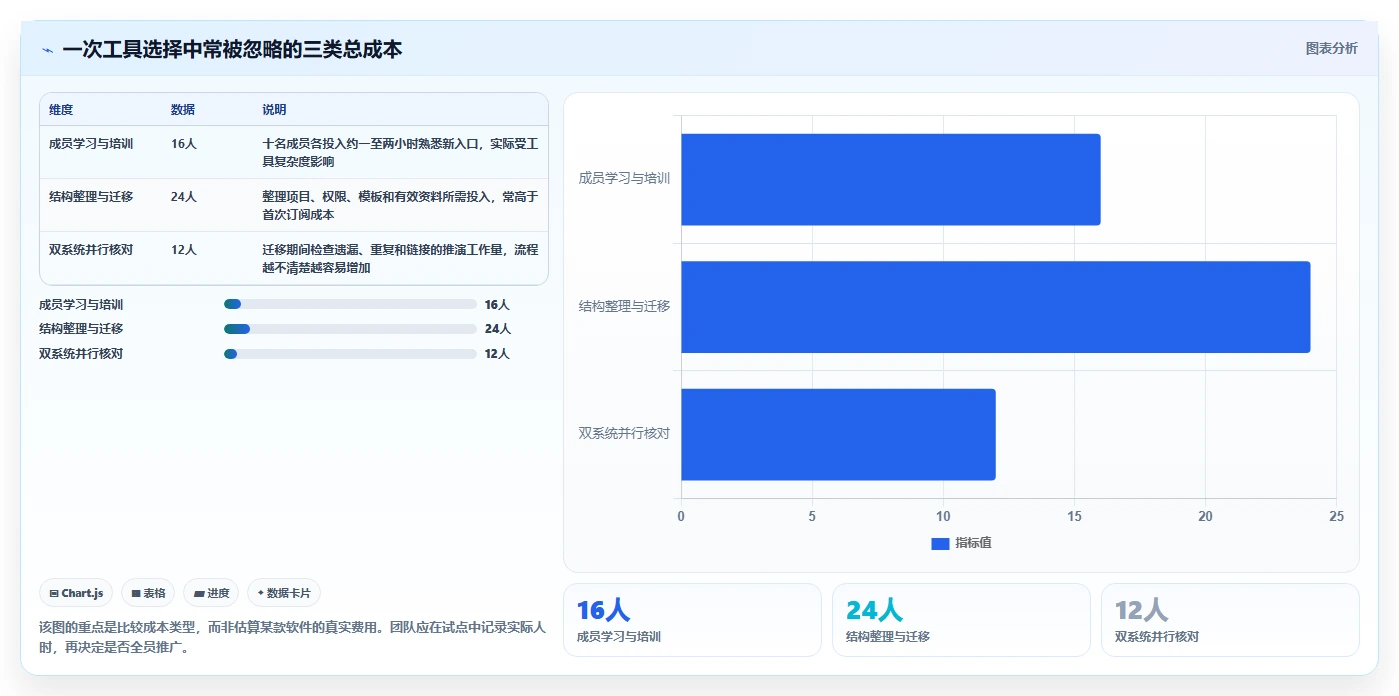
Task: Open the 16人 成员学习与培训 stat card
Action: pyautogui.click(x=692, y=620)
